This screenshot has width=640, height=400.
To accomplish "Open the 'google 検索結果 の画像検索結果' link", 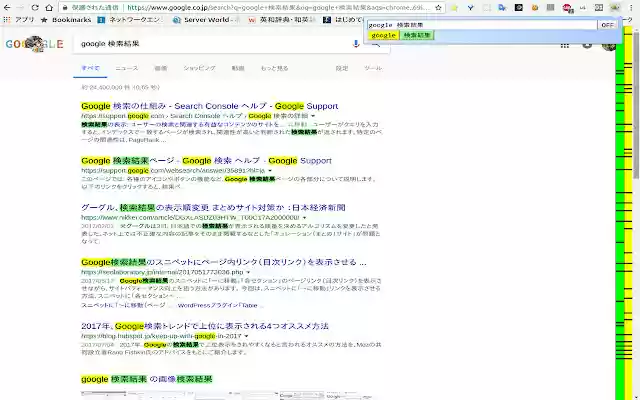I will pos(147,379).
